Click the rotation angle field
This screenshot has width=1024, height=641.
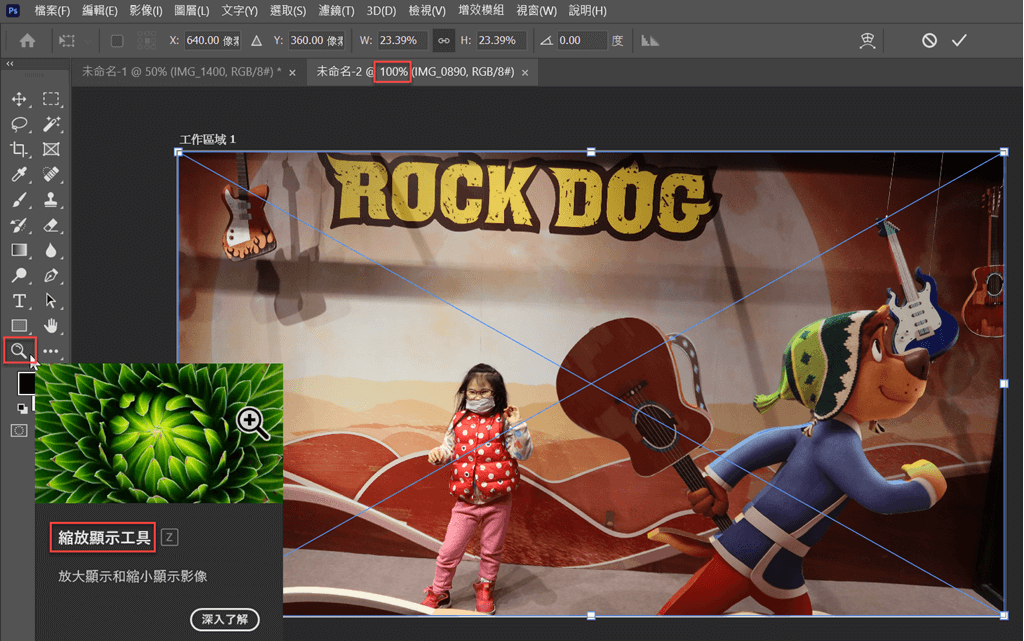(581, 40)
